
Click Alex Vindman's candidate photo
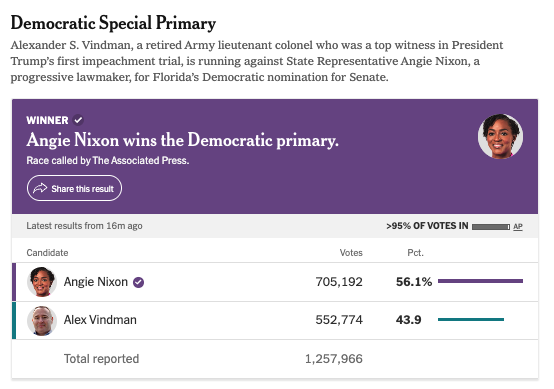coord(42,320)
